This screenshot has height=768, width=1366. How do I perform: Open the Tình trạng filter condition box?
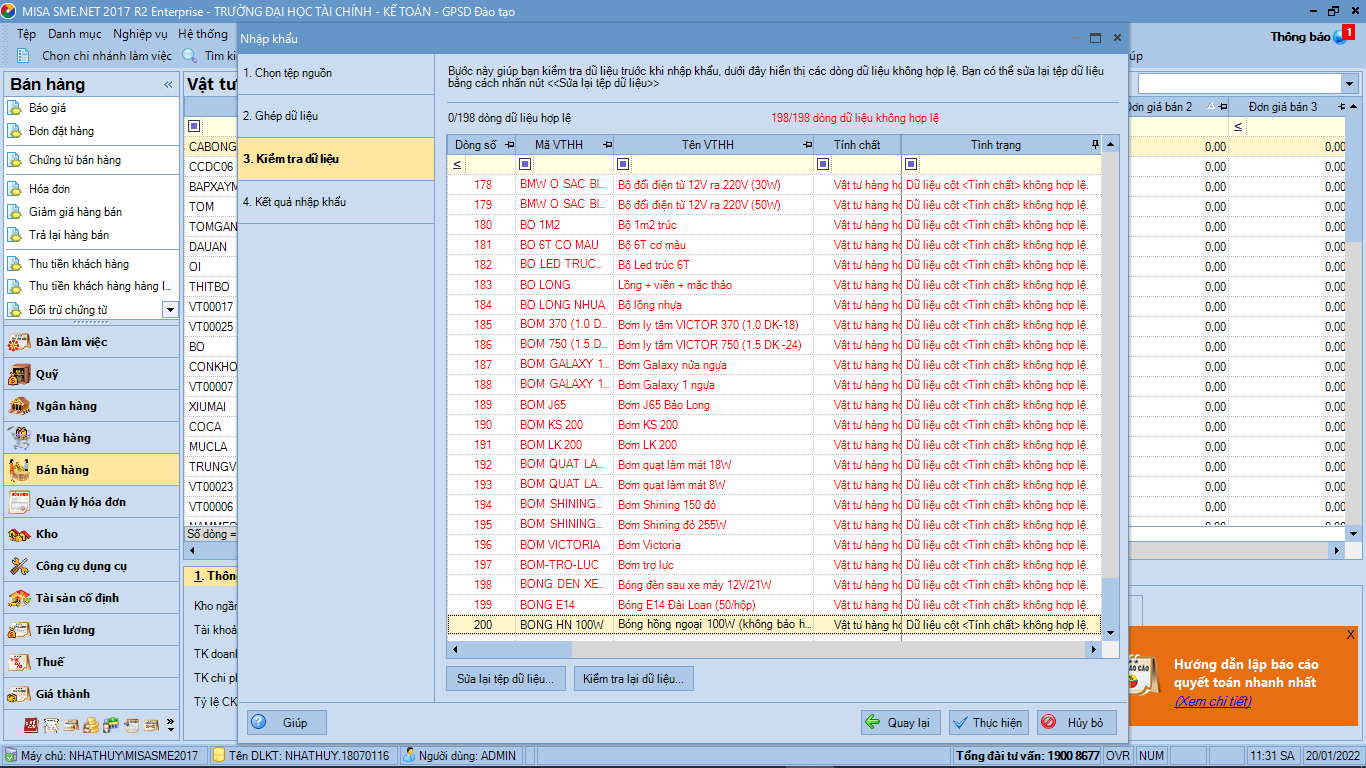tap(911, 165)
